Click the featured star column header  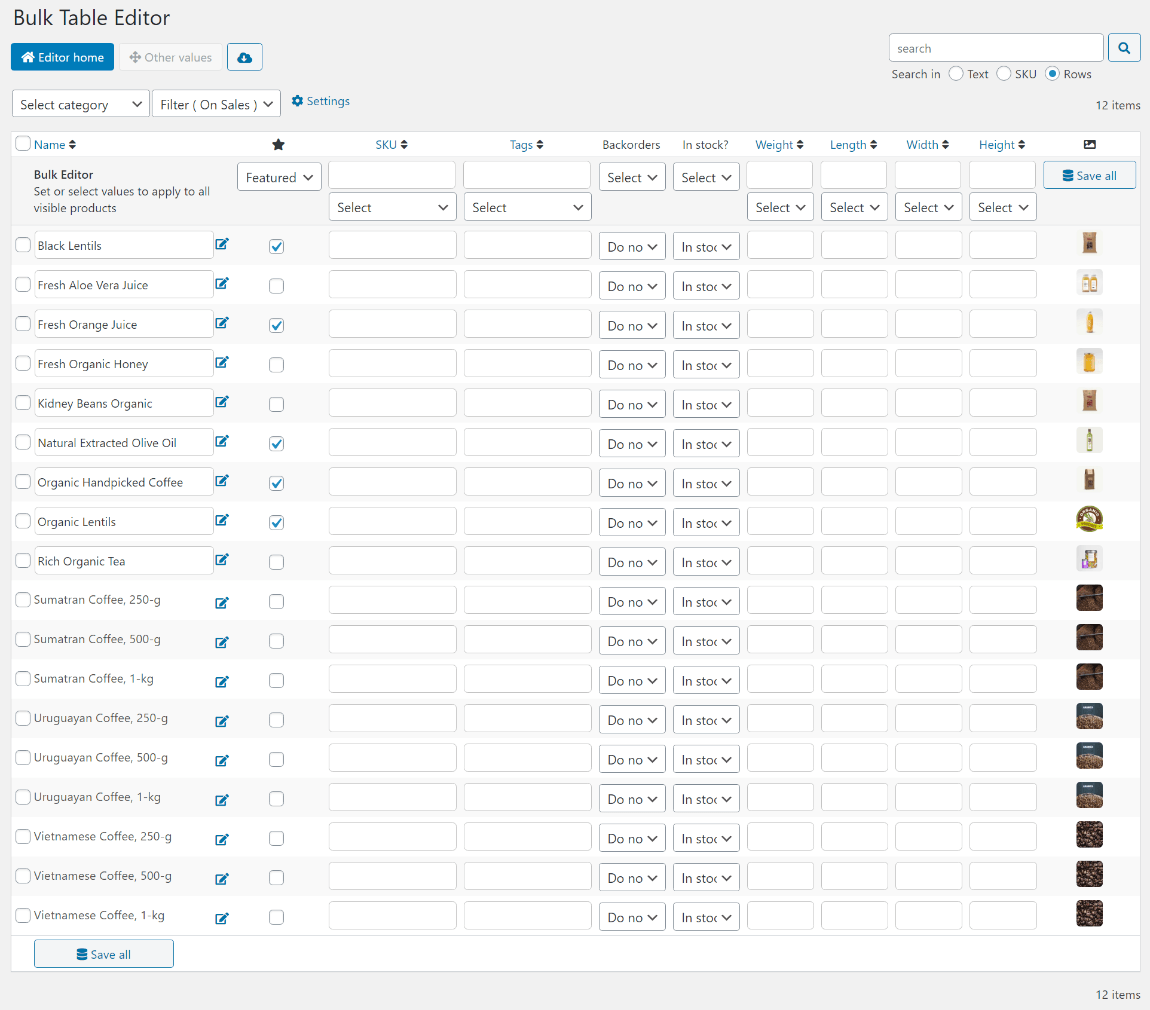click(278, 144)
